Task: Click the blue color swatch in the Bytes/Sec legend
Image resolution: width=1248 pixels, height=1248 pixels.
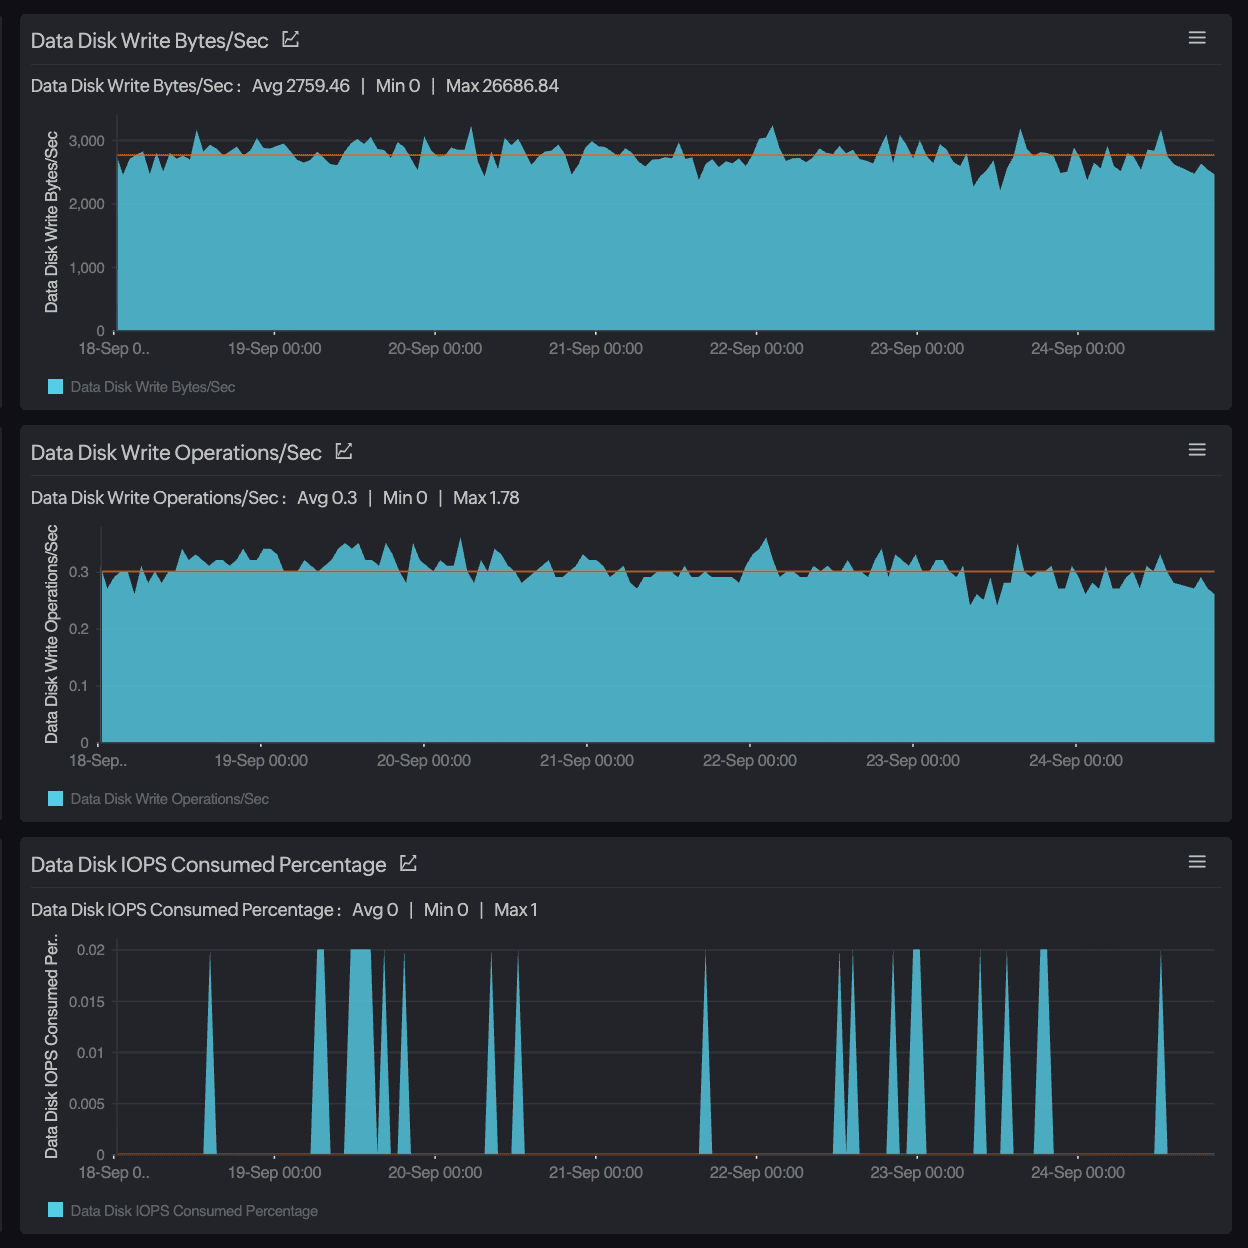Action: (55, 386)
